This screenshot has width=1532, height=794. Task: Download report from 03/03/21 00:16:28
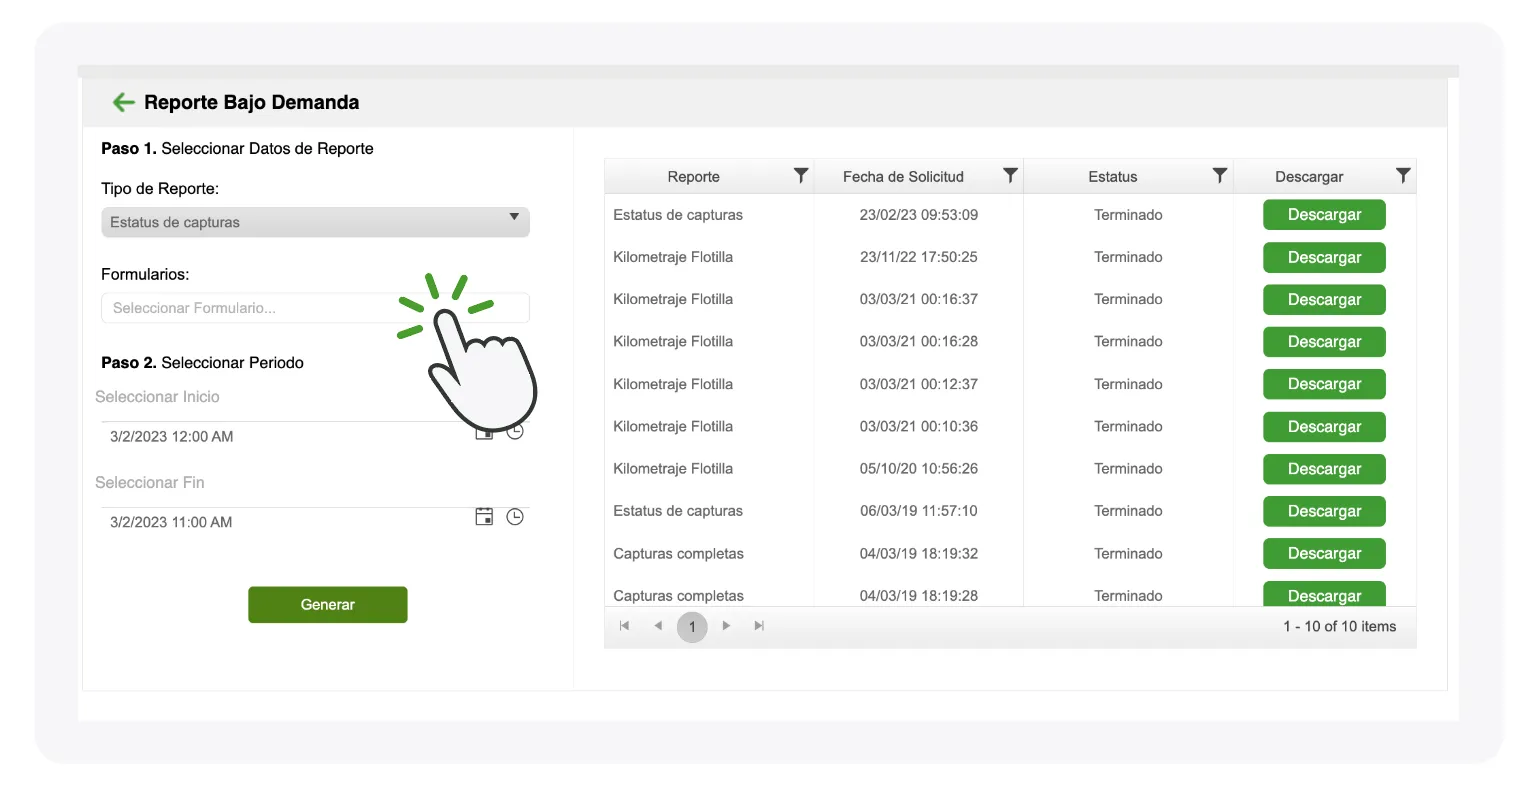click(1324, 342)
